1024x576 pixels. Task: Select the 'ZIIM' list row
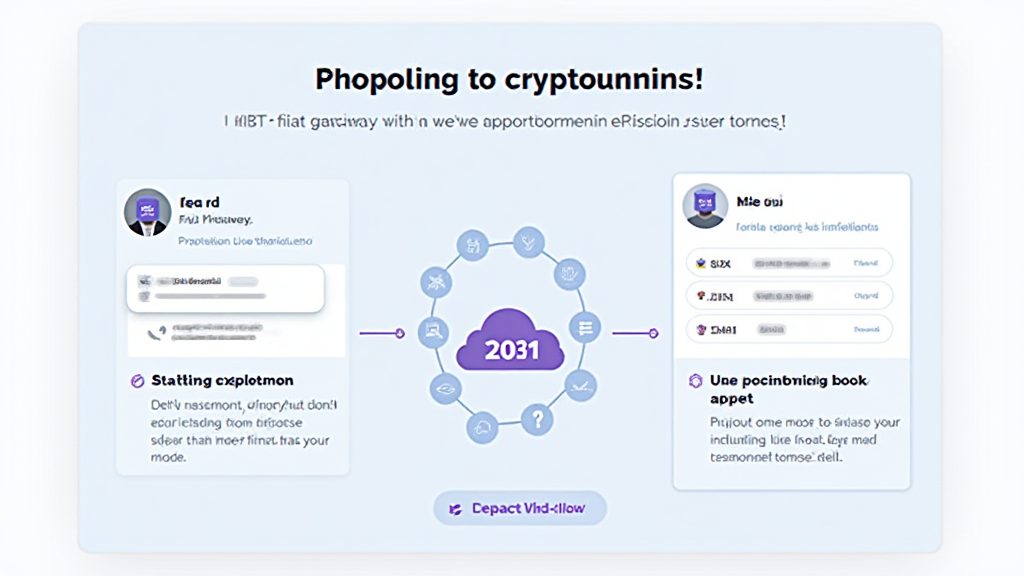point(789,297)
